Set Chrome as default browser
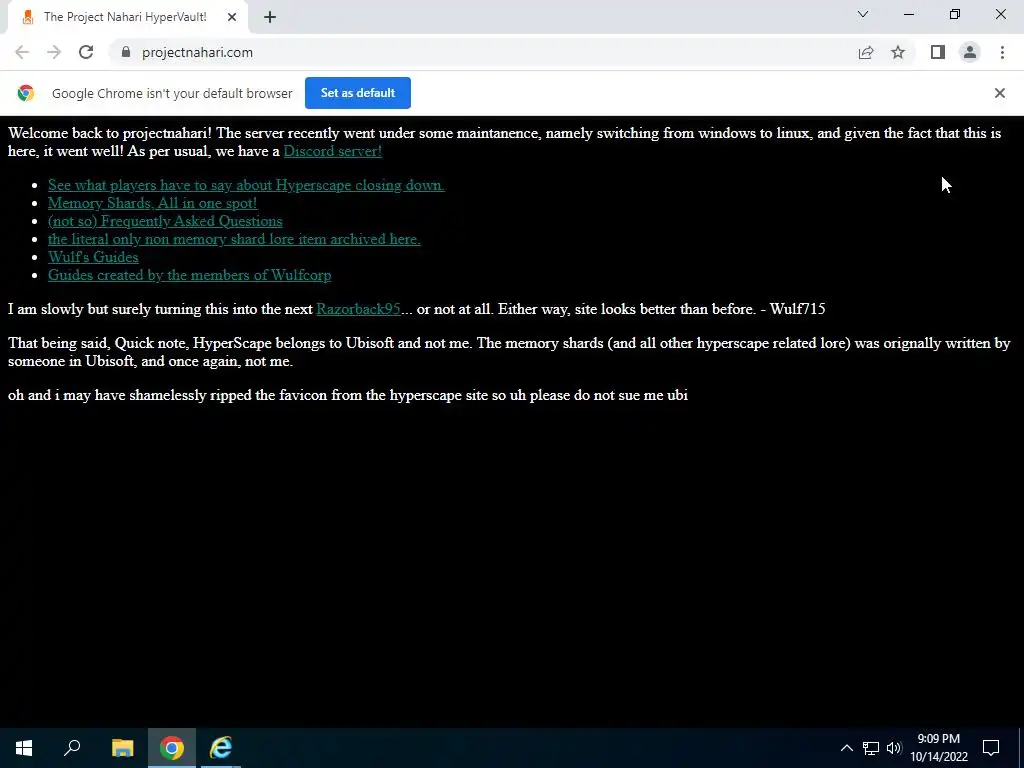The width and height of the screenshot is (1024, 768). point(358,93)
